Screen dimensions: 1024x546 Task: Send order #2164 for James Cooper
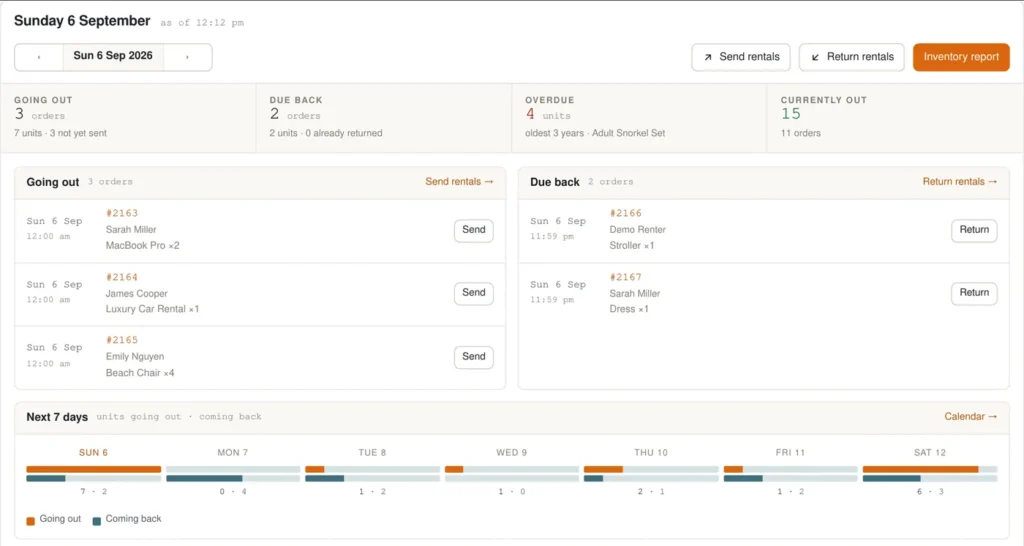[473, 293]
